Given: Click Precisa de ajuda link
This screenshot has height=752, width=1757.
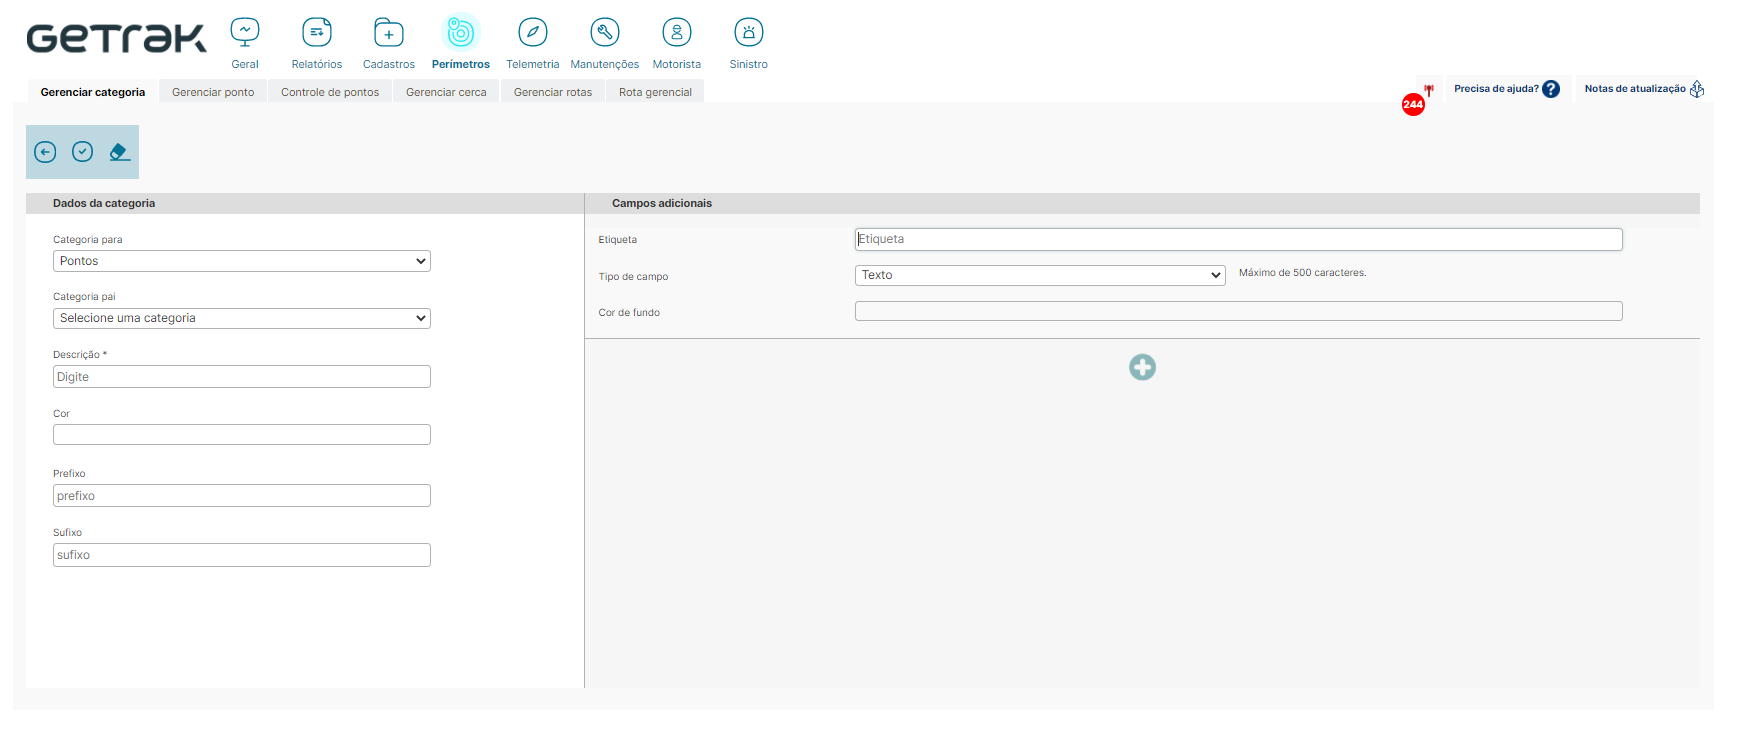Looking at the screenshot, I should [x=1496, y=89].
